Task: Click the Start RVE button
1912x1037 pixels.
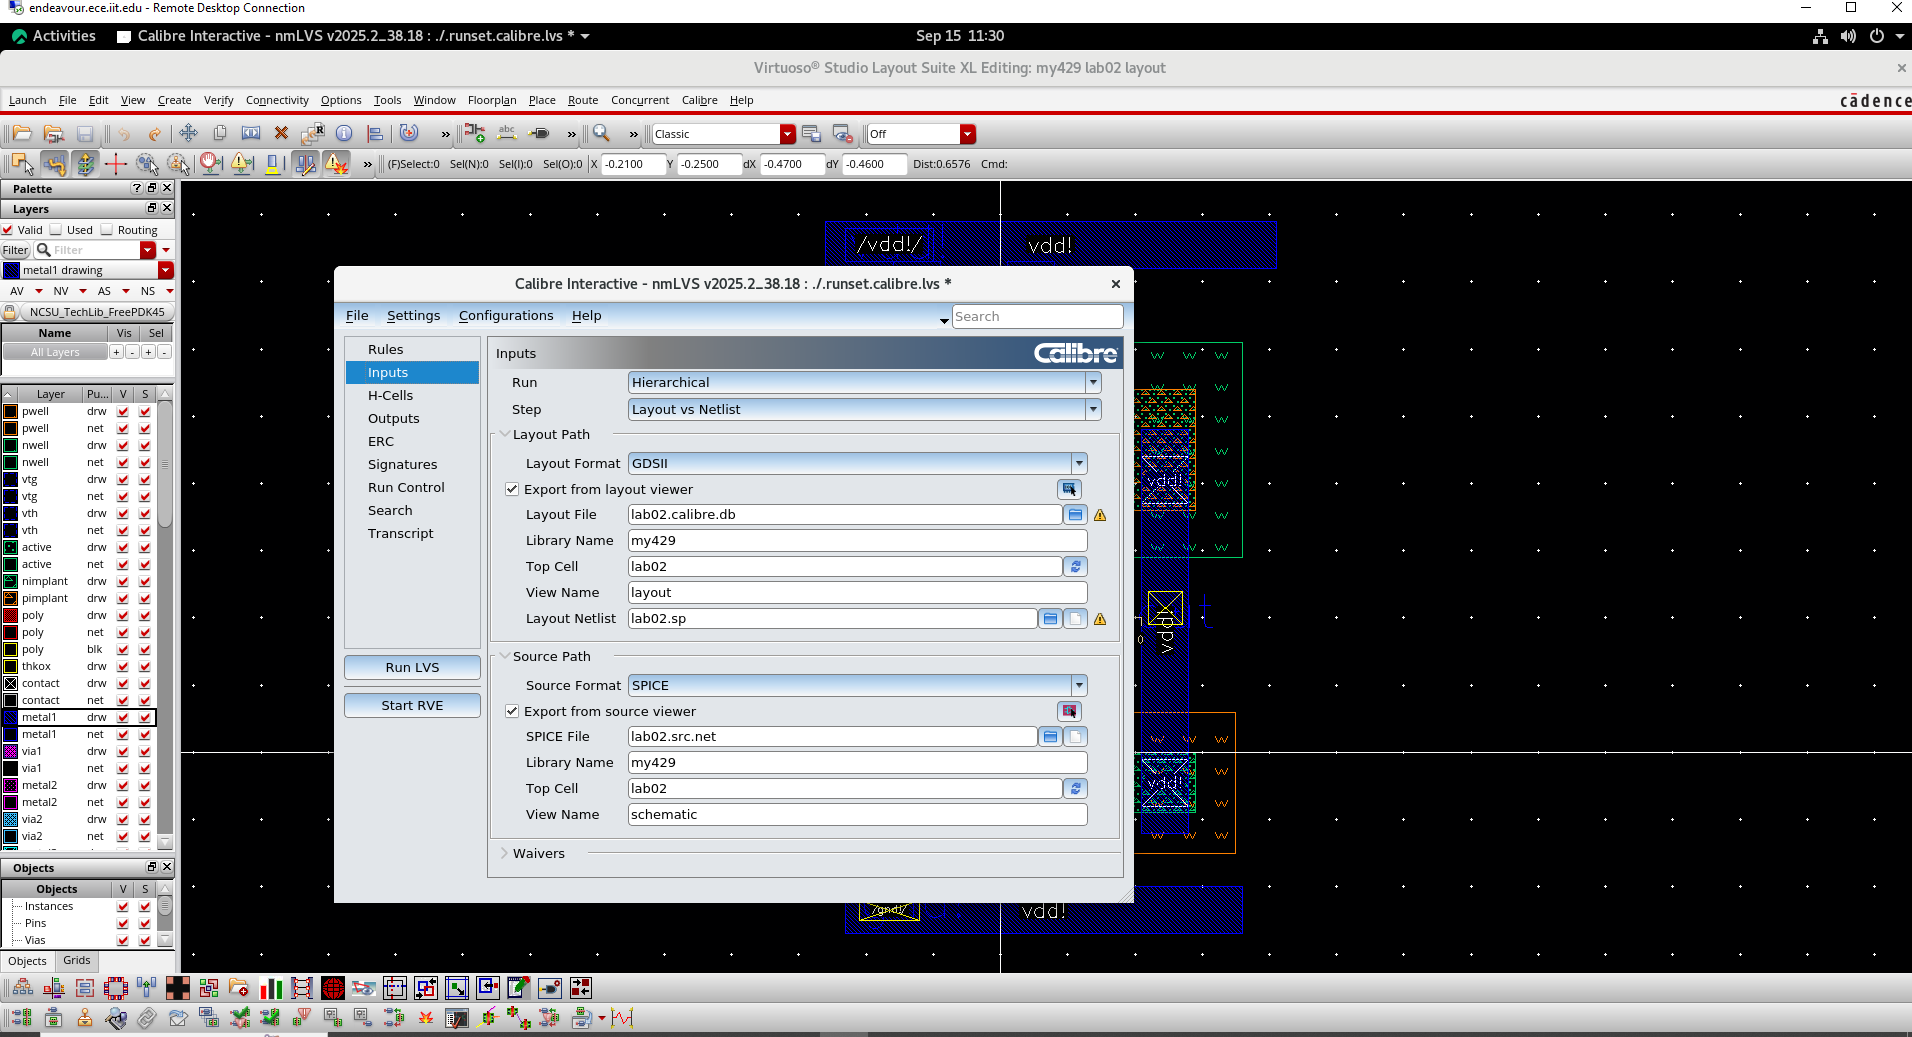Action: point(412,705)
